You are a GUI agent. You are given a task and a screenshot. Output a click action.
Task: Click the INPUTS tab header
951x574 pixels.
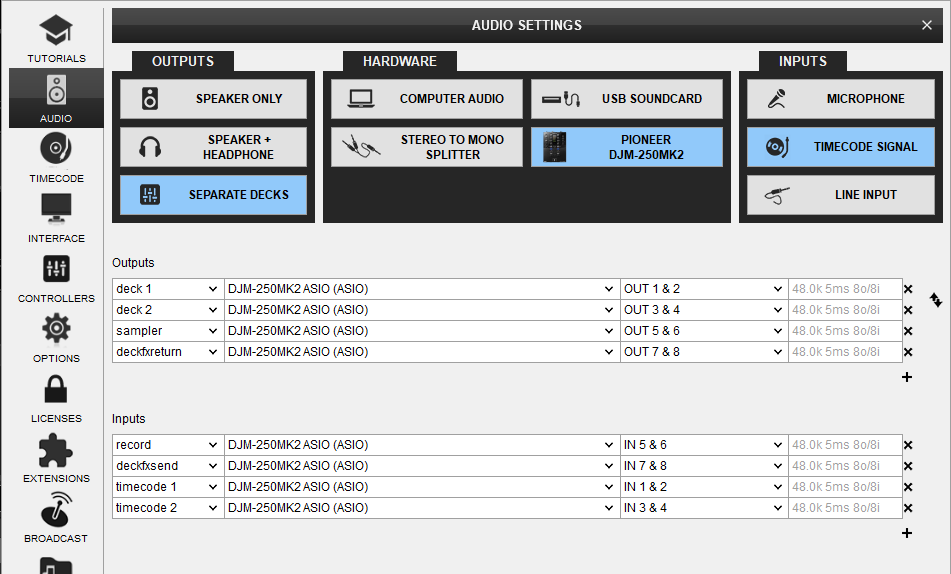tap(802, 61)
